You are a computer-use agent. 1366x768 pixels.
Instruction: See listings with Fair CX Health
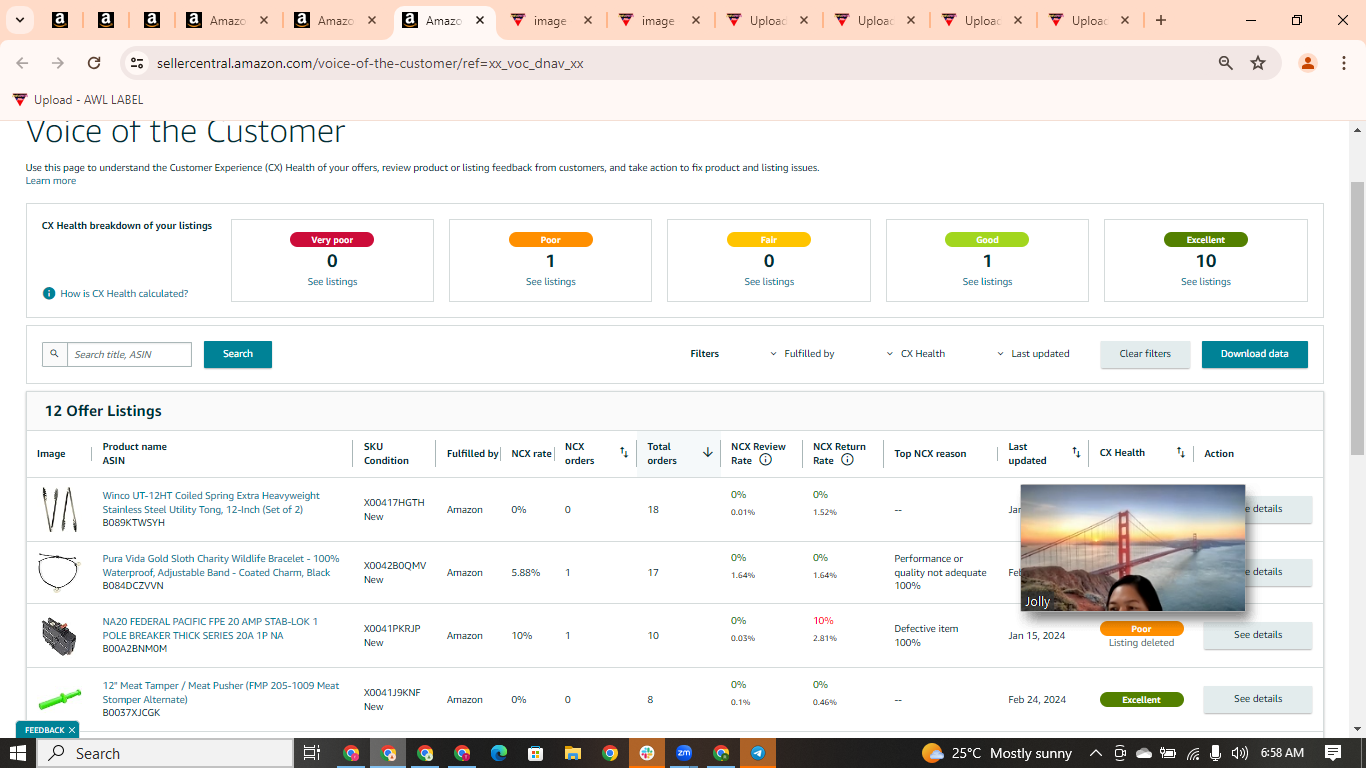769,282
